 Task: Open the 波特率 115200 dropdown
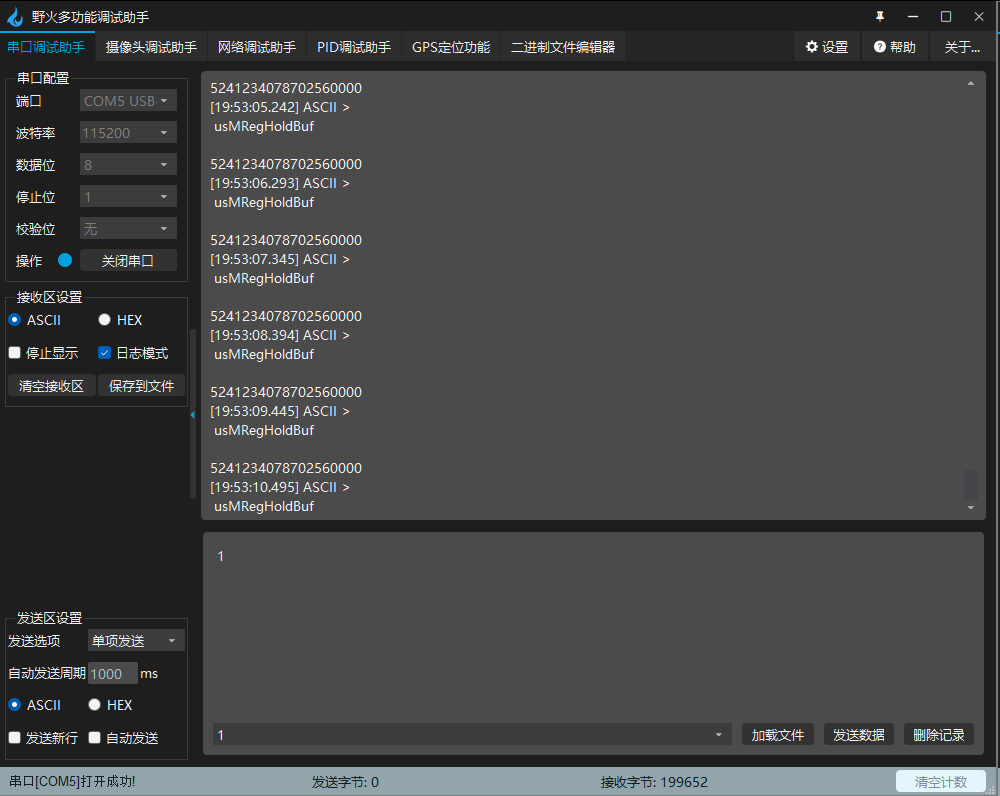click(128, 133)
